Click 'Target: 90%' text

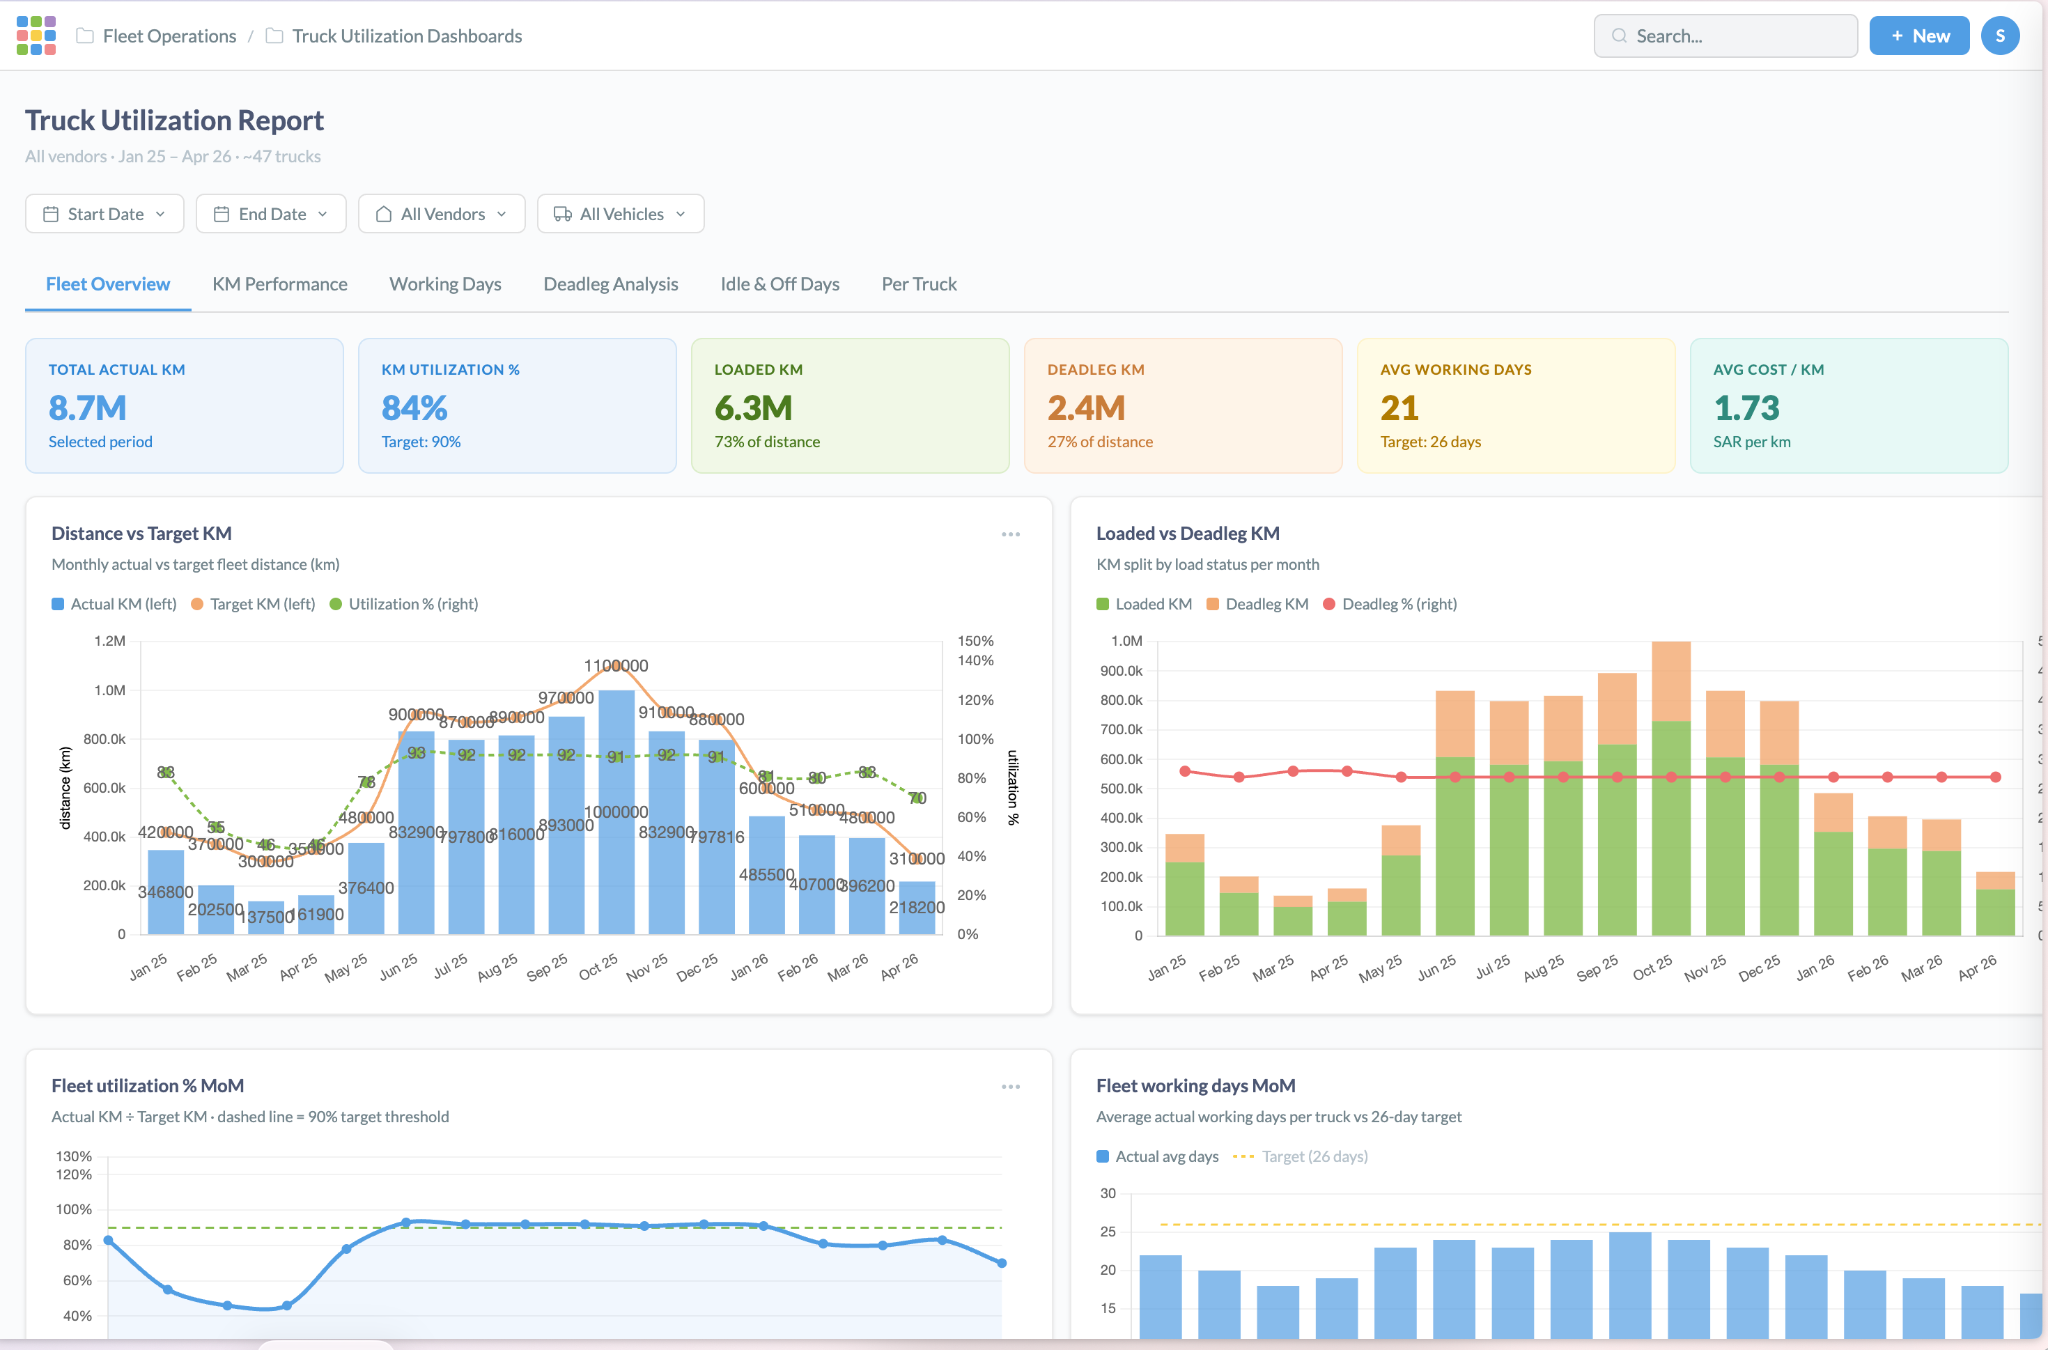(x=421, y=442)
